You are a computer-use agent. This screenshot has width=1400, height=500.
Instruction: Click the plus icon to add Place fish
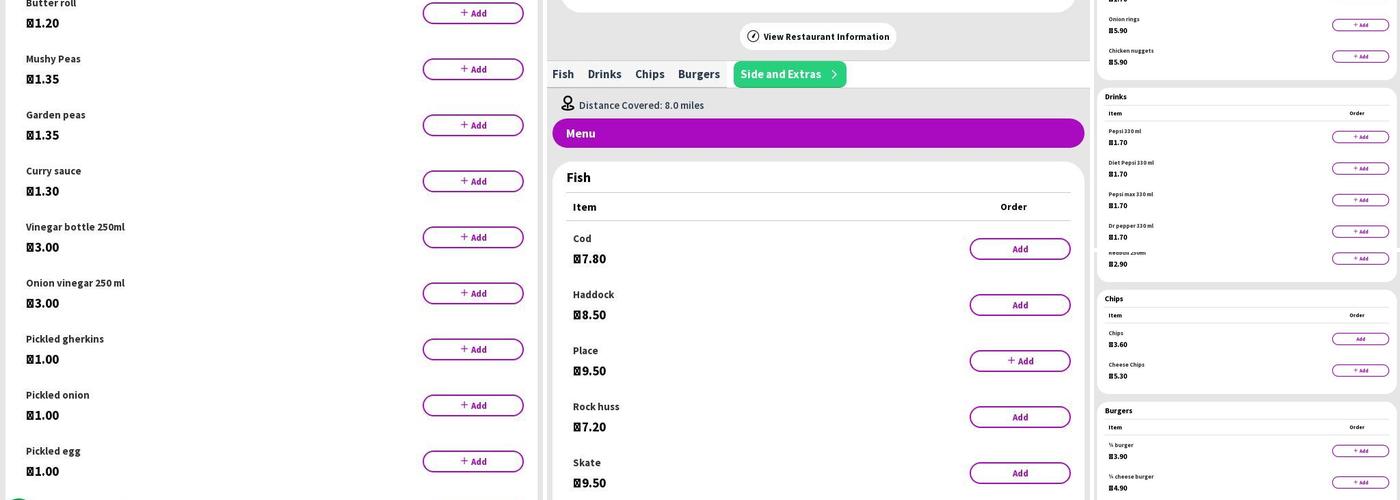tap(1011, 361)
